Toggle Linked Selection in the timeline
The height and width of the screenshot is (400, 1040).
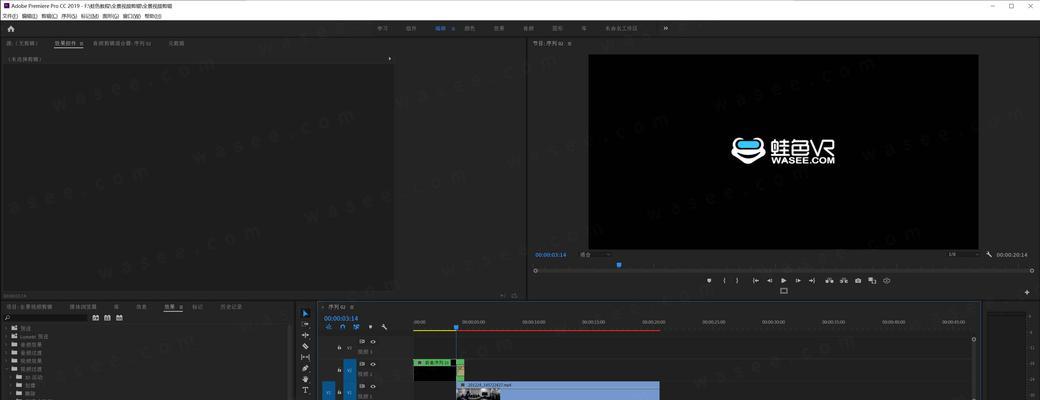tap(356, 327)
